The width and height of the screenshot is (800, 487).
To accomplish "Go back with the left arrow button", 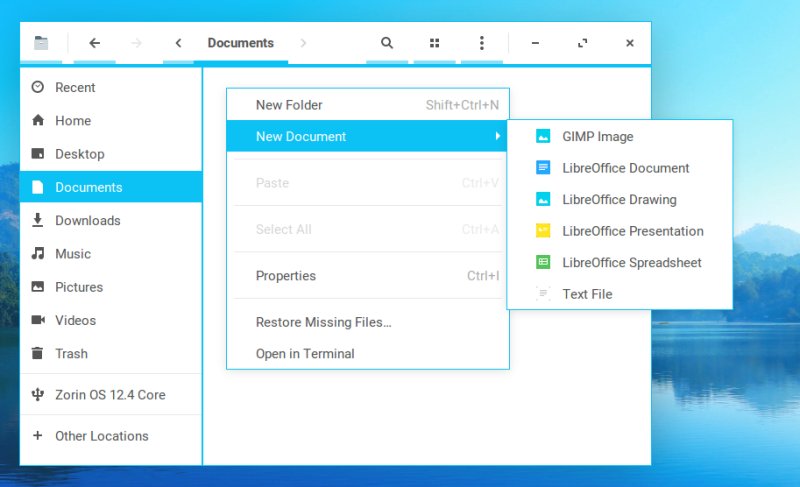I will pyautogui.click(x=94, y=43).
